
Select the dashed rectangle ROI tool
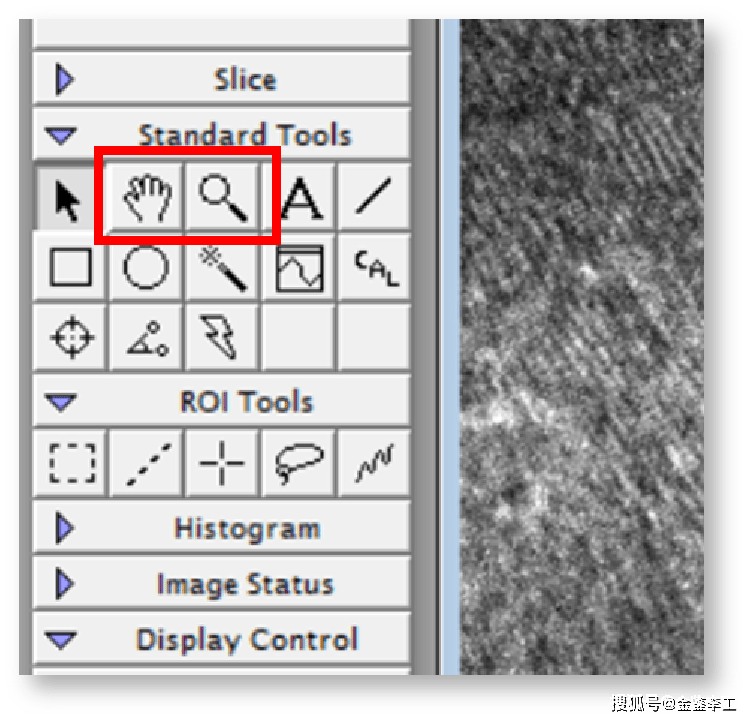pos(71,463)
